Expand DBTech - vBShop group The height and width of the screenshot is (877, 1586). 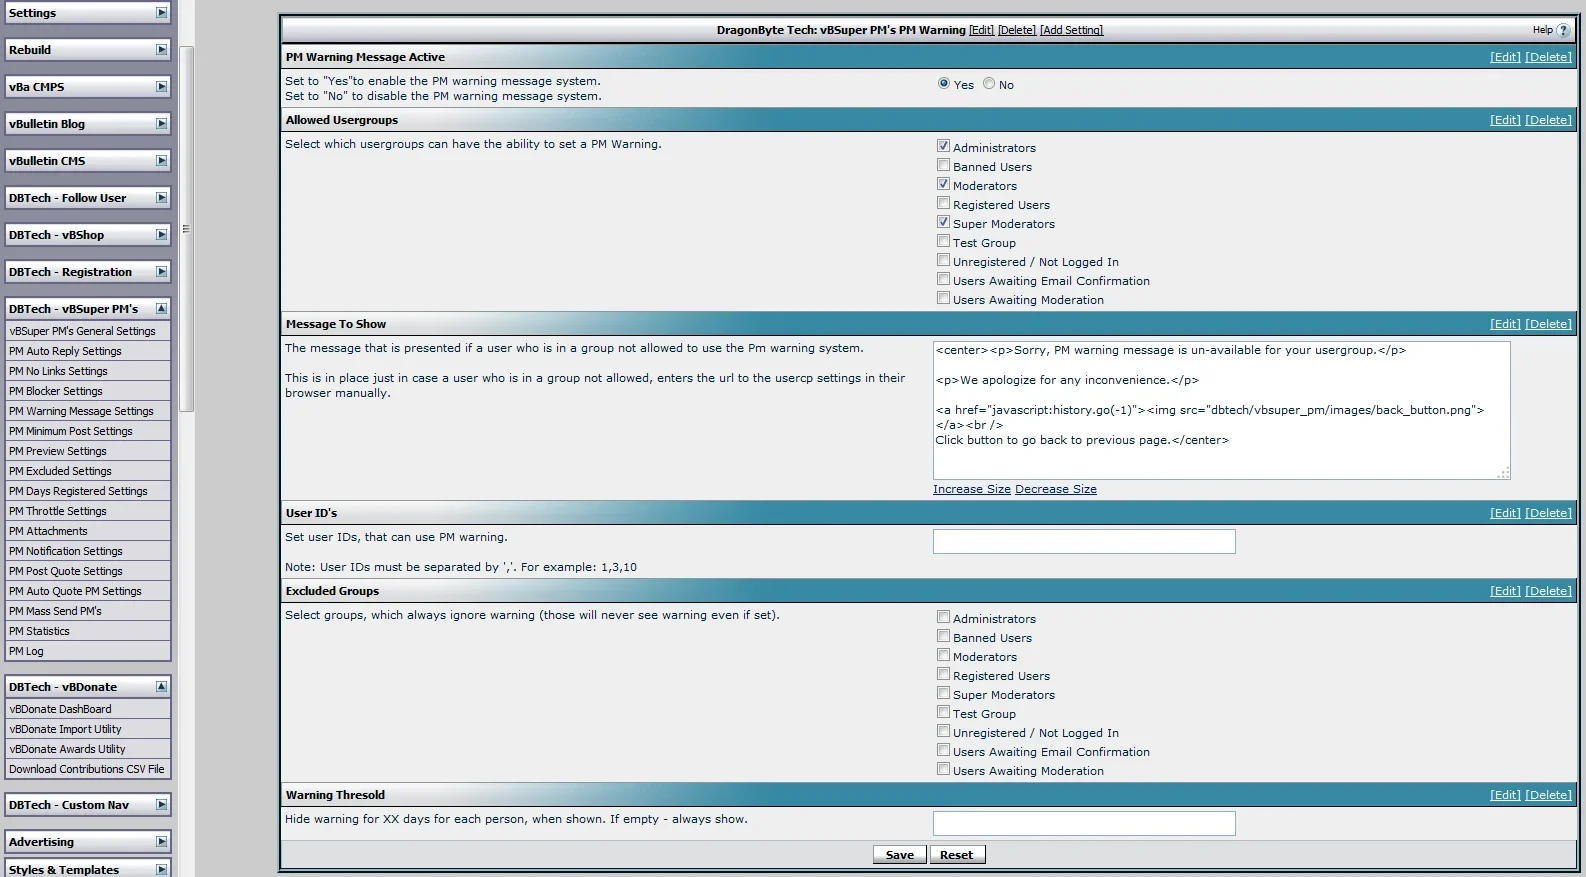tap(161, 235)
